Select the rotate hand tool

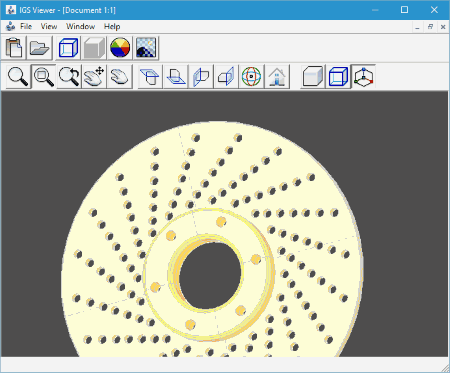(x=119, y=77)
